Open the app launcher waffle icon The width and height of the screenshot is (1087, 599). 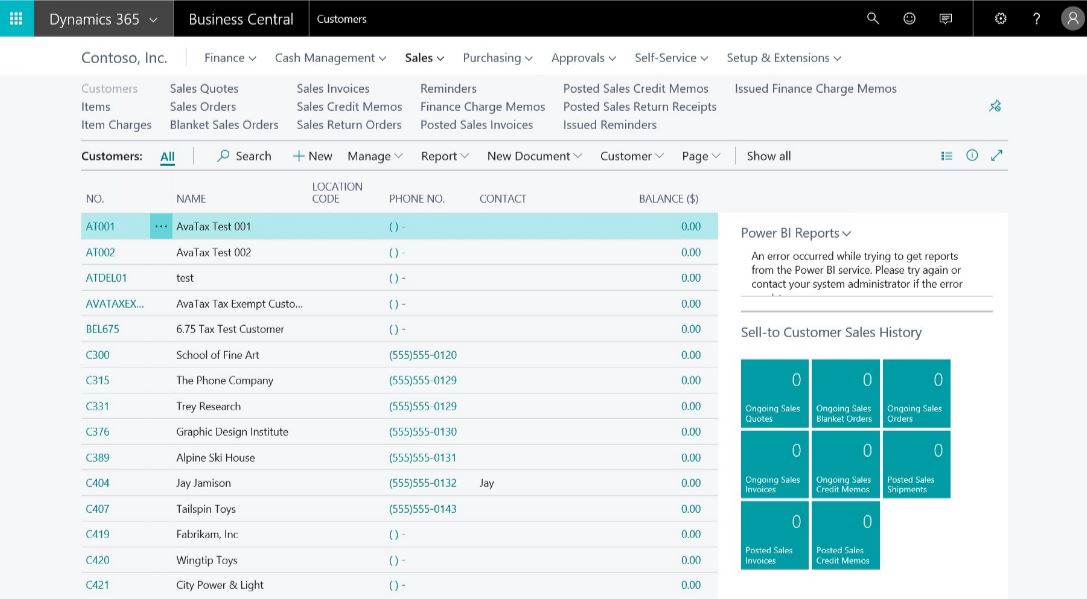pyautogui.click(x=16, y=18)
